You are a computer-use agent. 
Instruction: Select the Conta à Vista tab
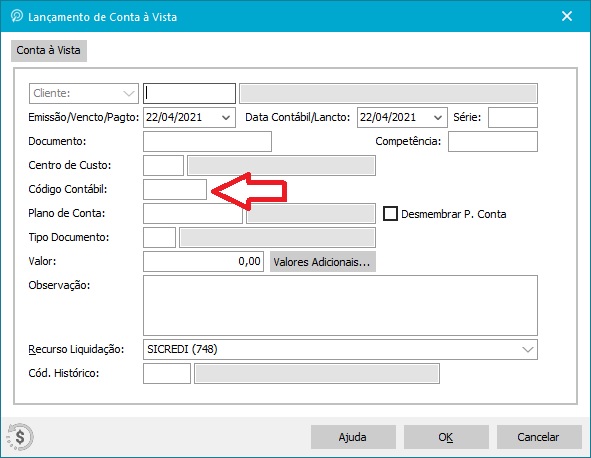(49, 51)
